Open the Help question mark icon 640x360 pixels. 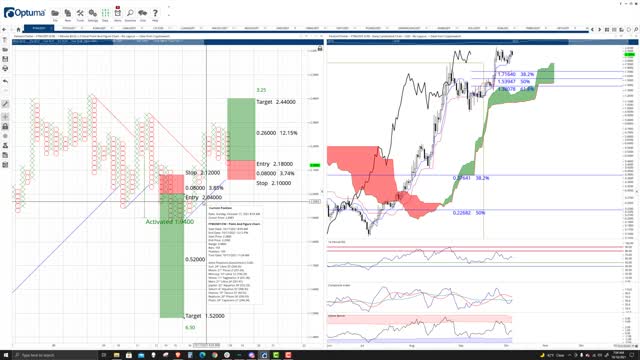click(x=155, y=13)
